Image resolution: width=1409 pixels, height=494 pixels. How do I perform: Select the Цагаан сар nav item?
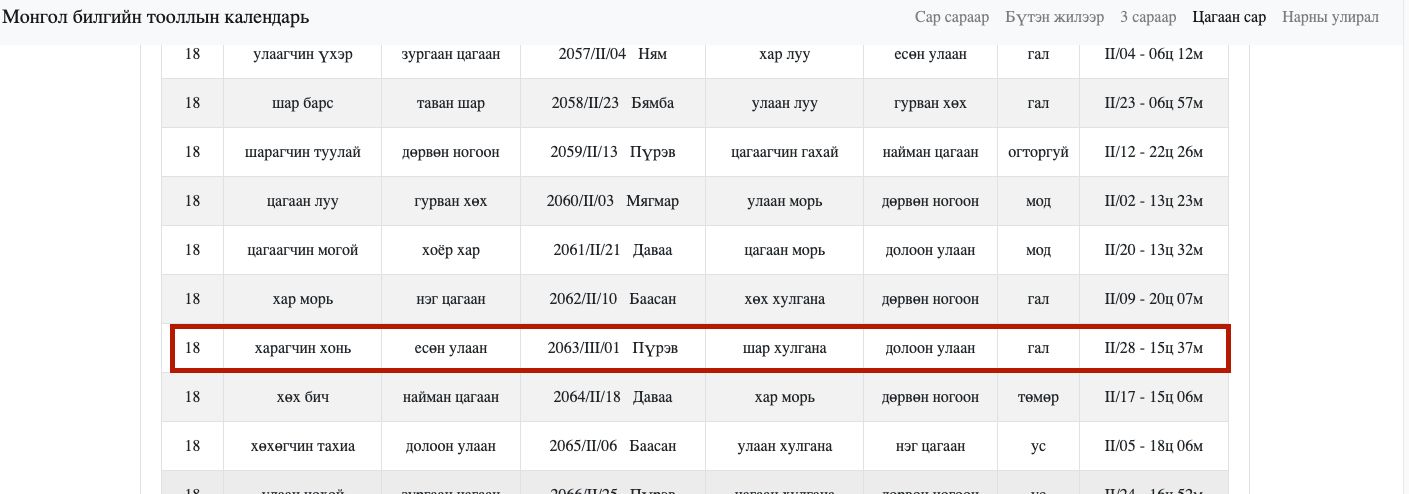point(1229,17)
